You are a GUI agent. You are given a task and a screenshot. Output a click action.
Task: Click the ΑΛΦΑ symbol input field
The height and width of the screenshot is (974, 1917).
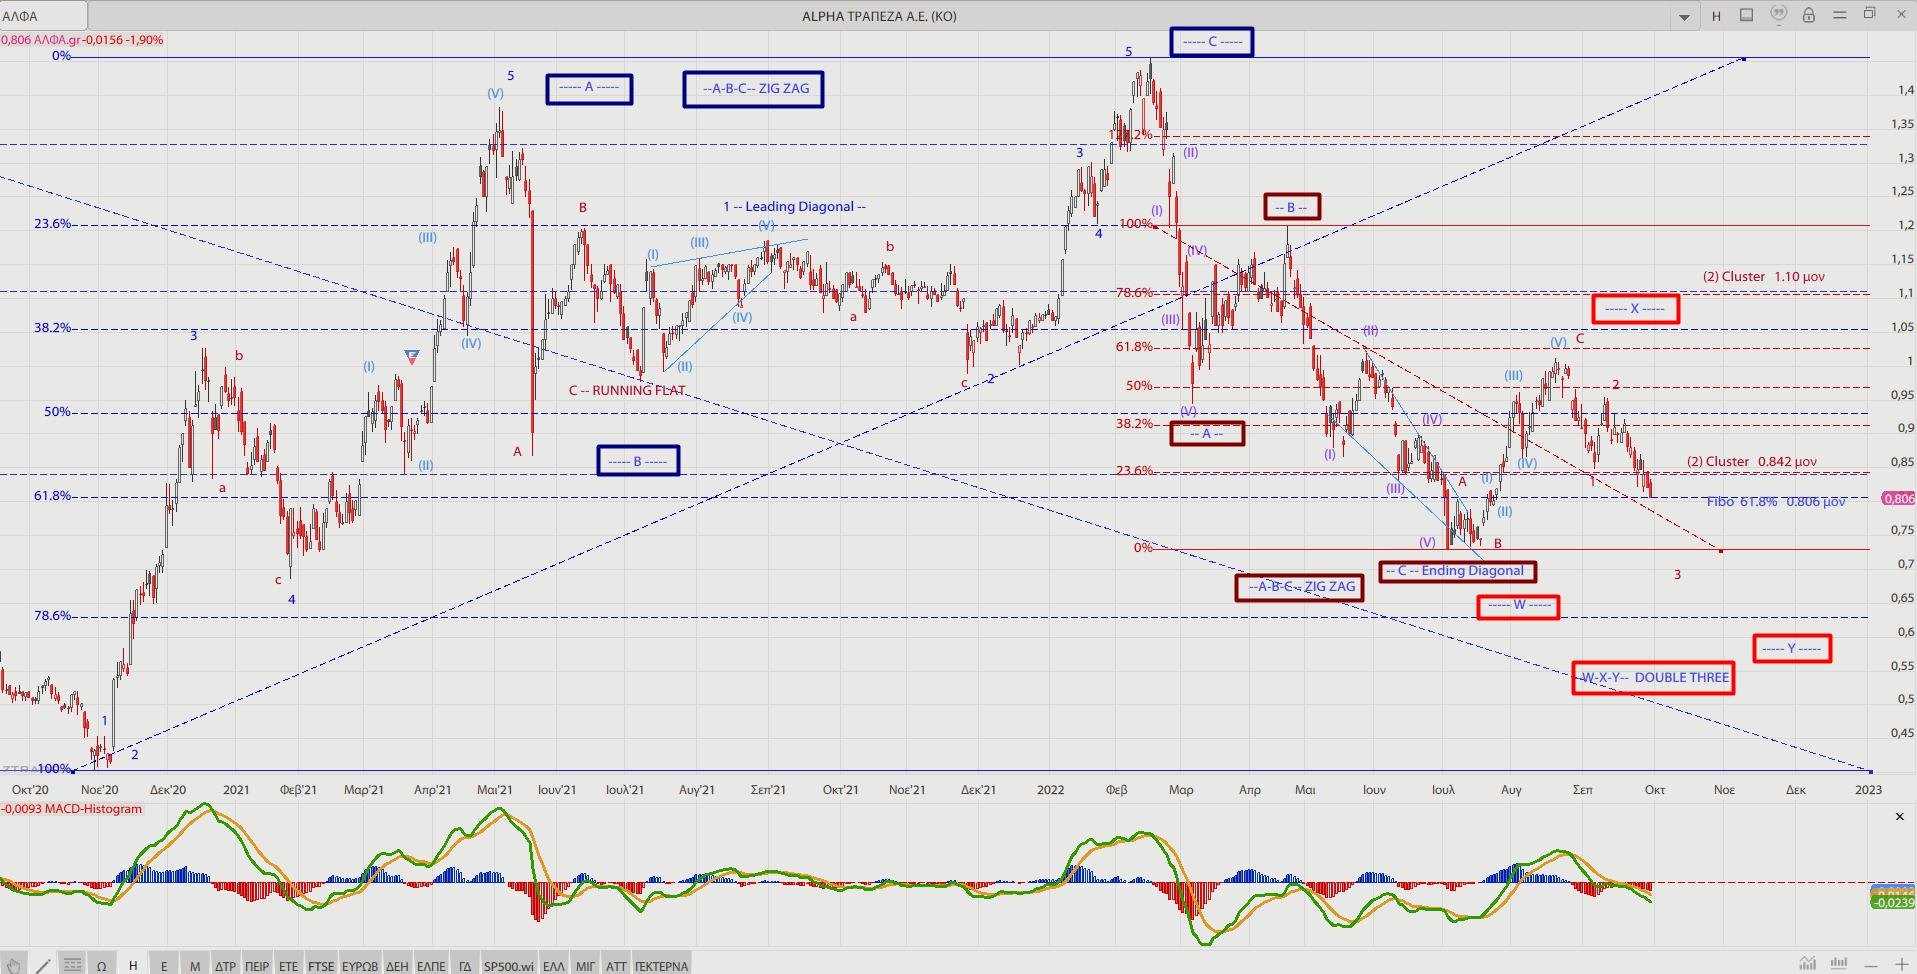(43, 16)
